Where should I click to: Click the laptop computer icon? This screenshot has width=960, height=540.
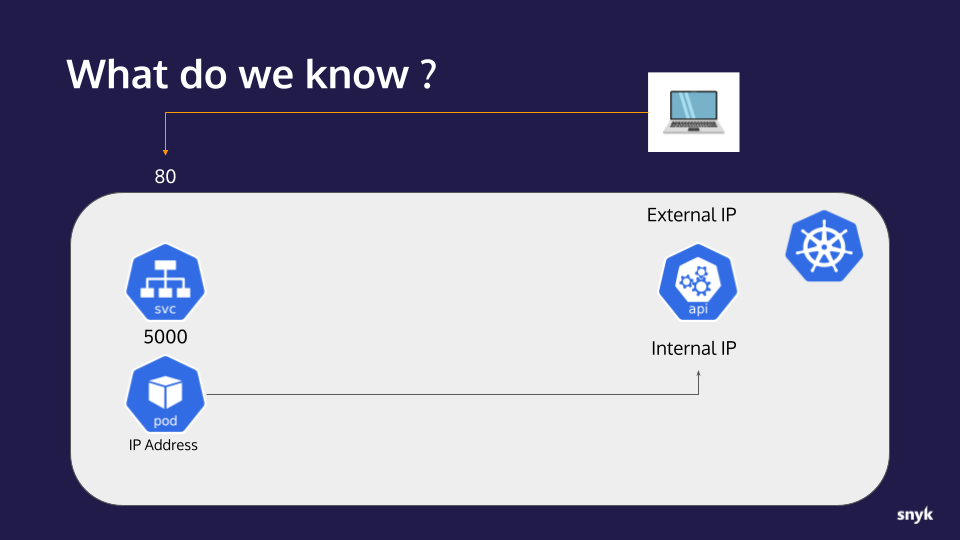(693, 112)
